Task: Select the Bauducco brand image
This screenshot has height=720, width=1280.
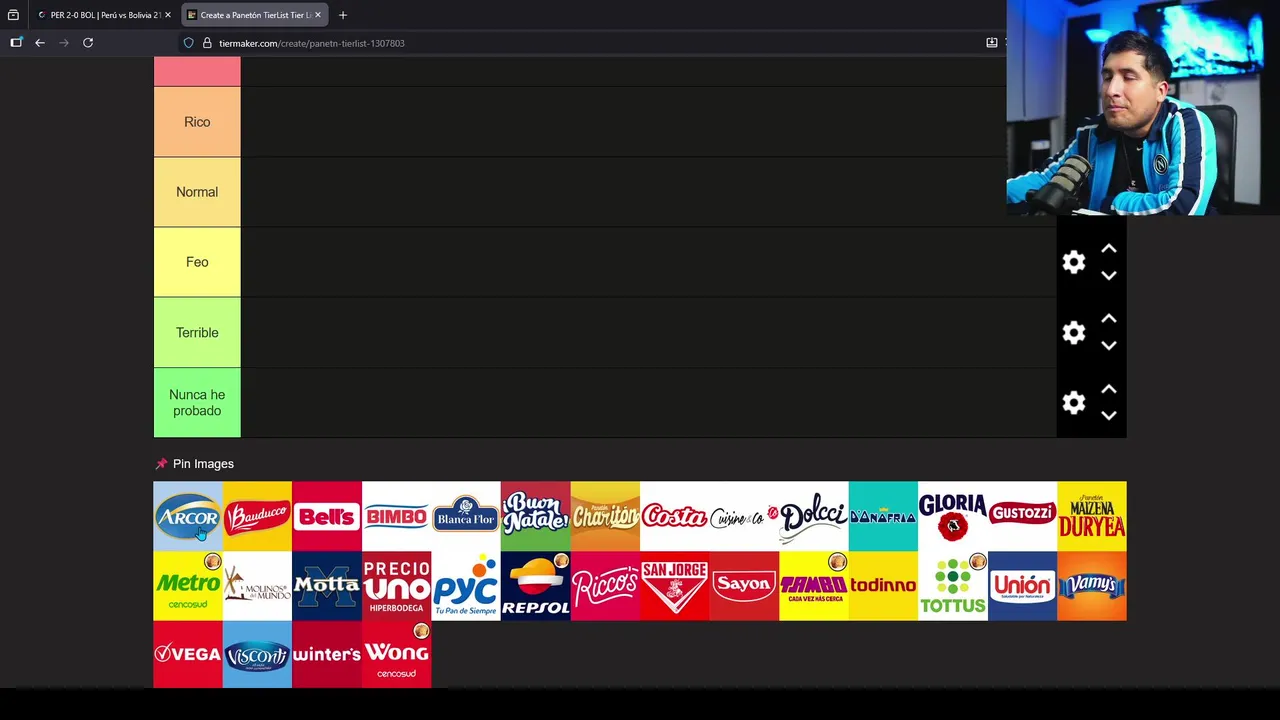Action: pos(257,516)
